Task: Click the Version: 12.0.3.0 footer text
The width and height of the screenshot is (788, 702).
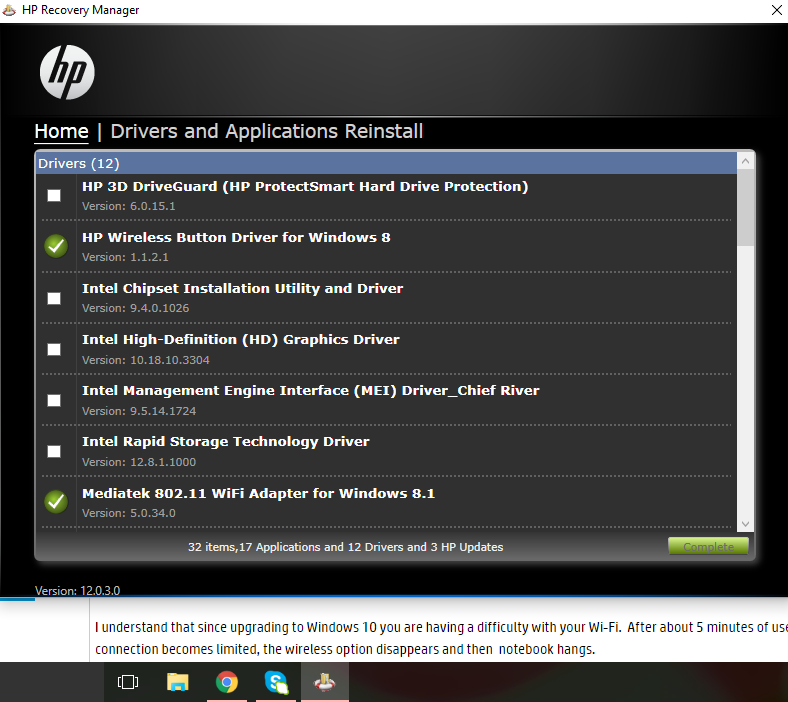Action: click(x=77, y=590)
